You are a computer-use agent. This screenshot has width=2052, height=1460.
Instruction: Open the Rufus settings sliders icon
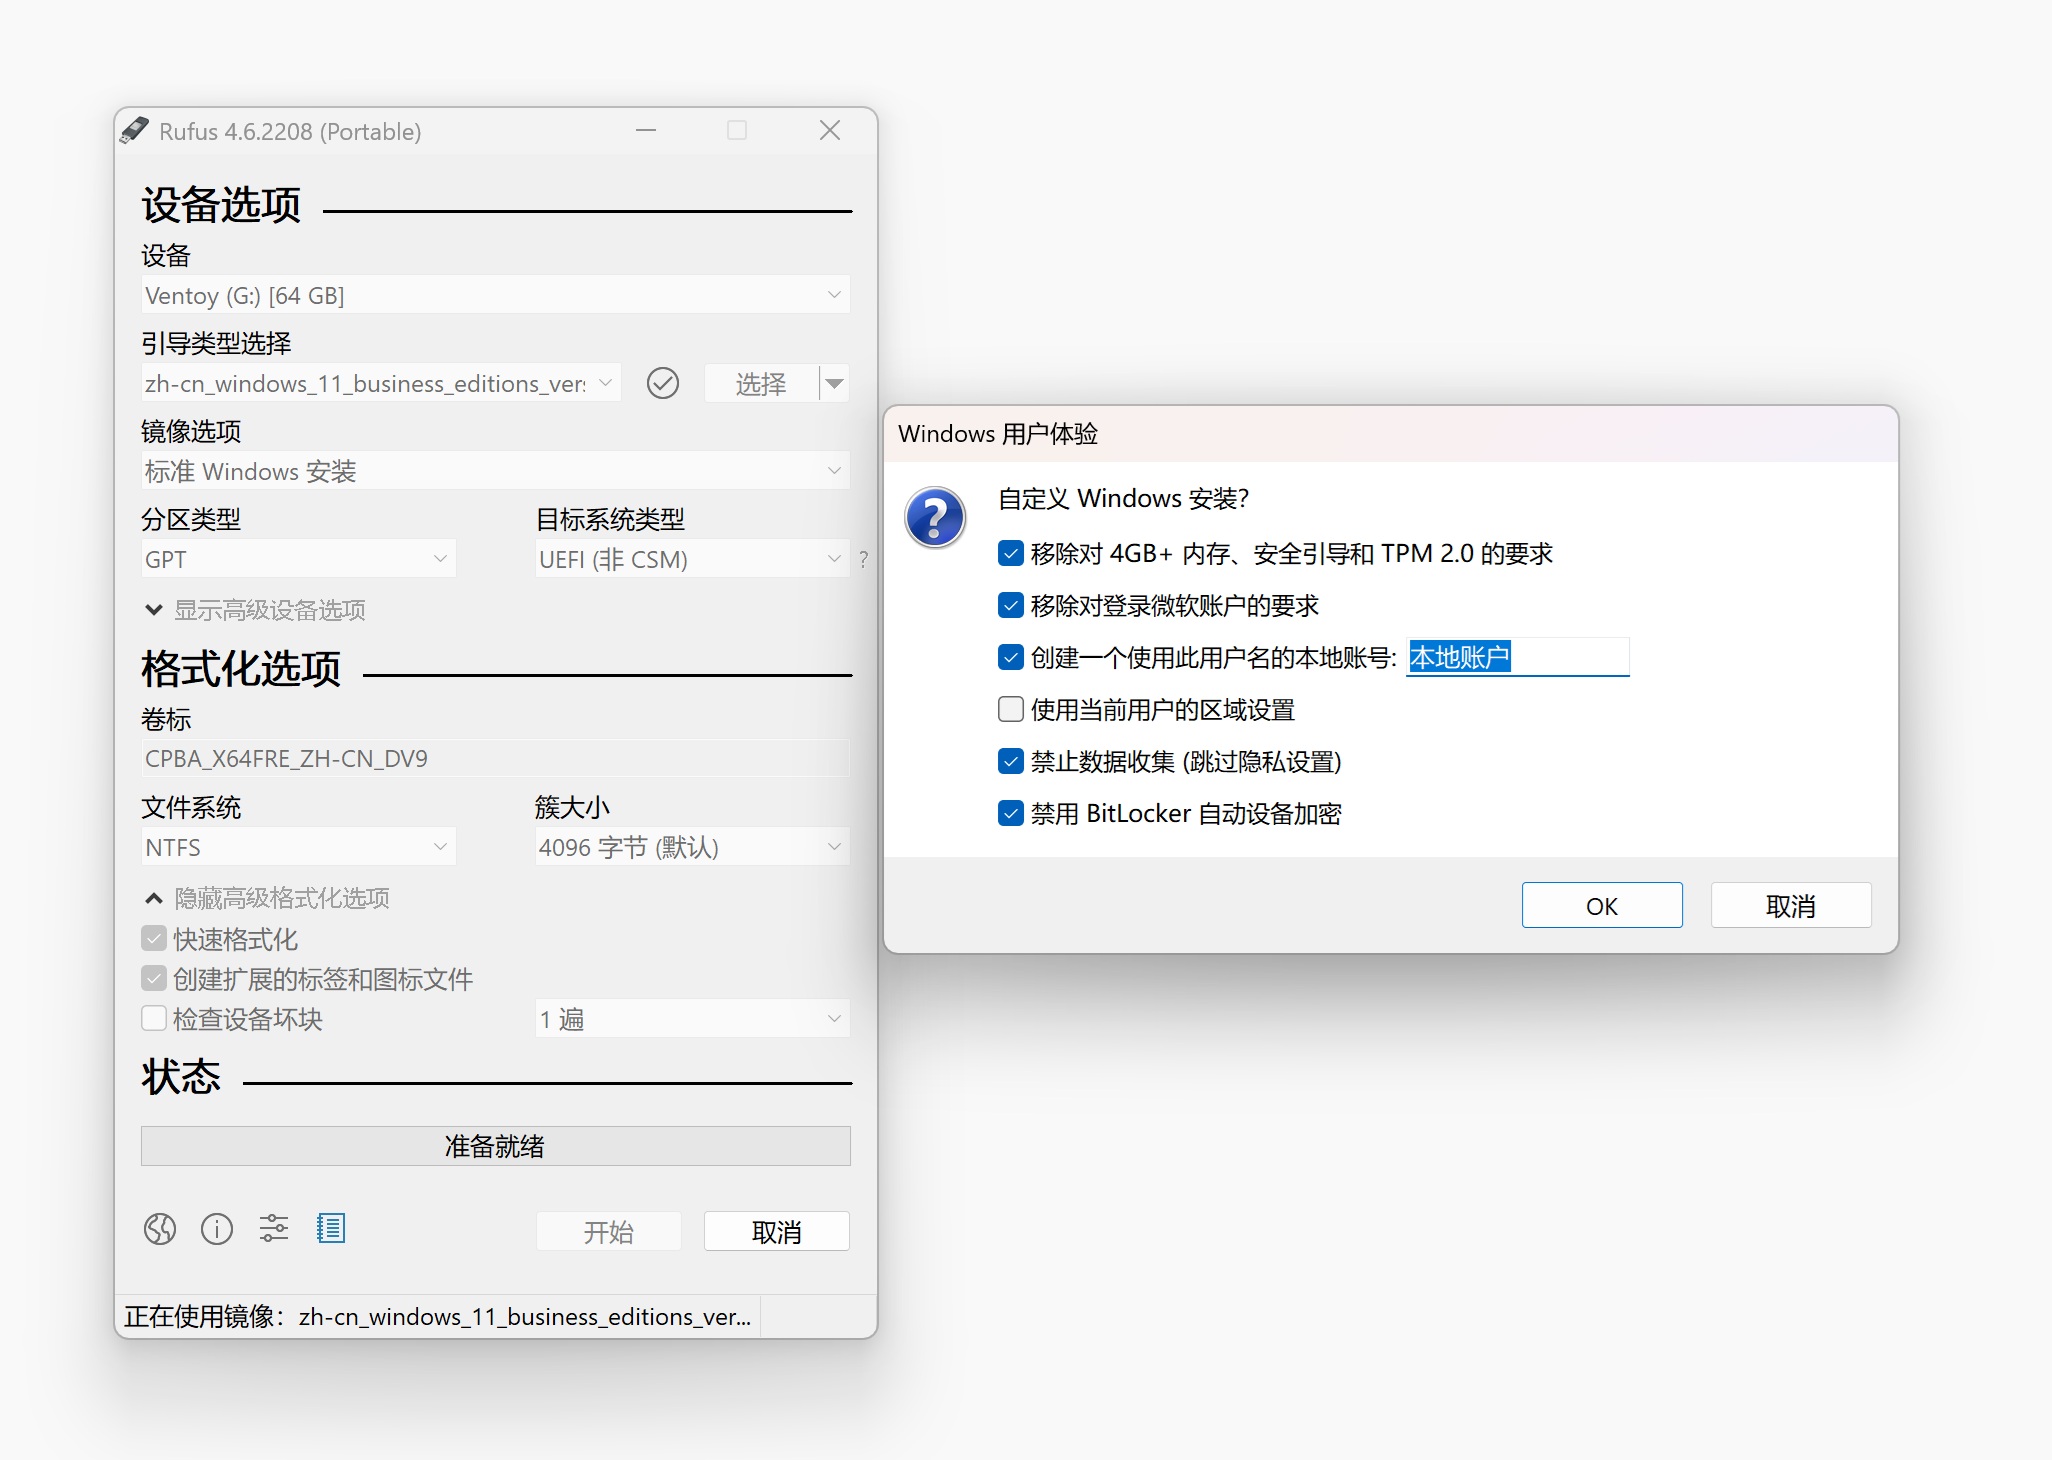pyautogui.click(x=274, y=1229)
